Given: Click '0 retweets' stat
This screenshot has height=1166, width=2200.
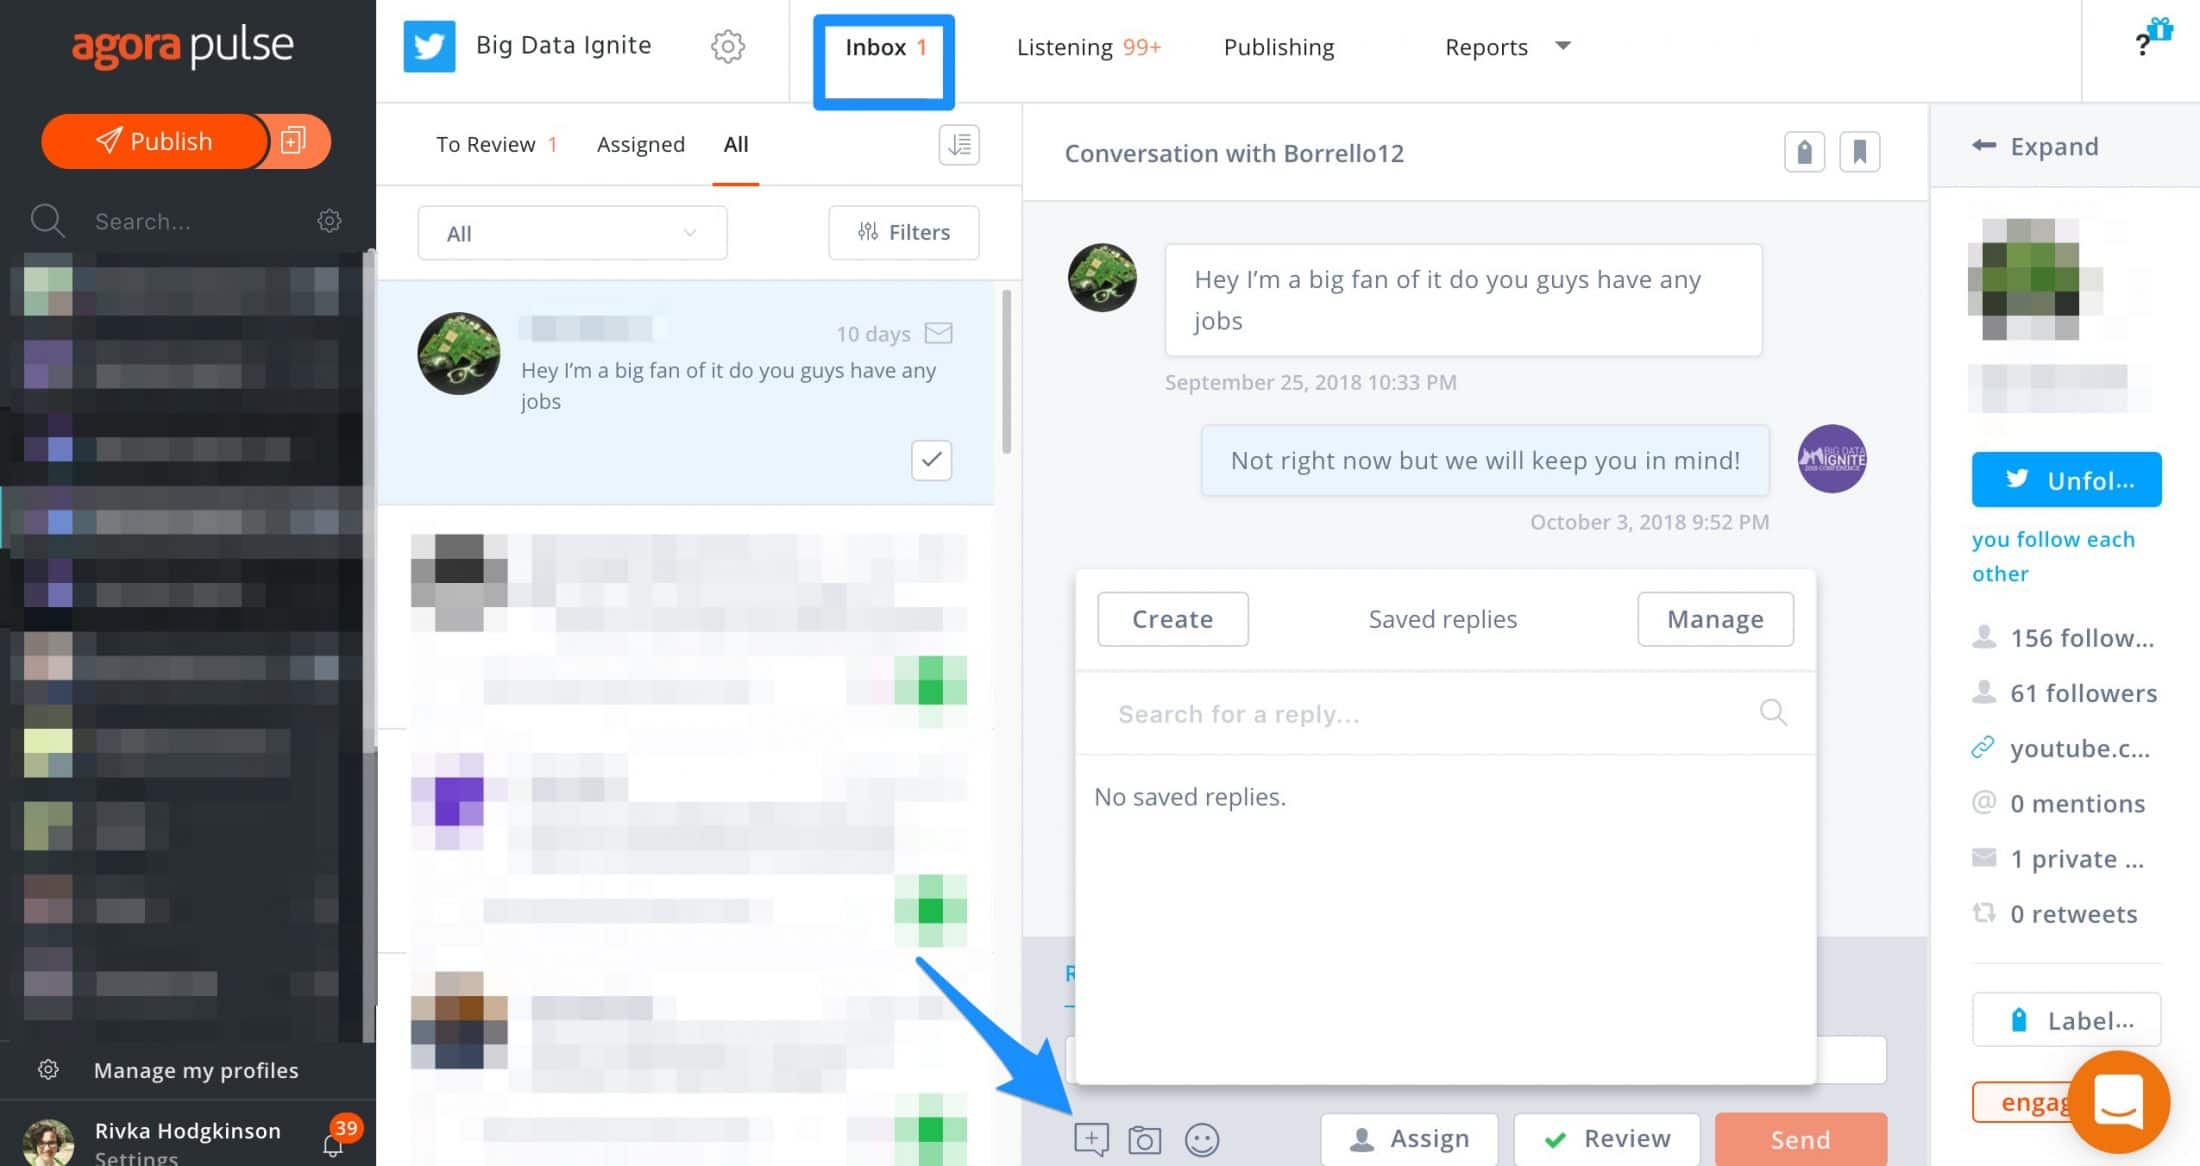Looking at the screenshot, I should [2073, 914].
